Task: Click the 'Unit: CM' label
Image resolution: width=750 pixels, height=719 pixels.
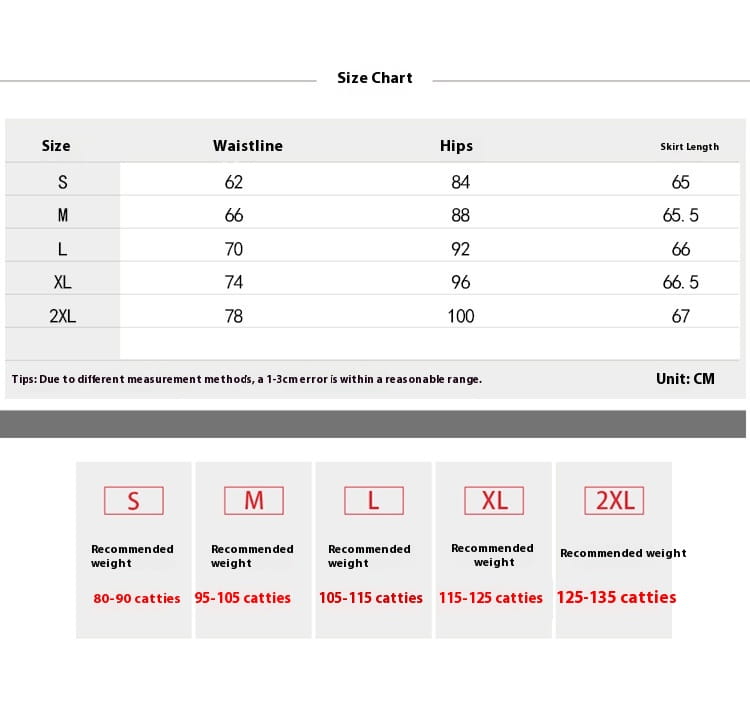Action: [x=685, y=378]
